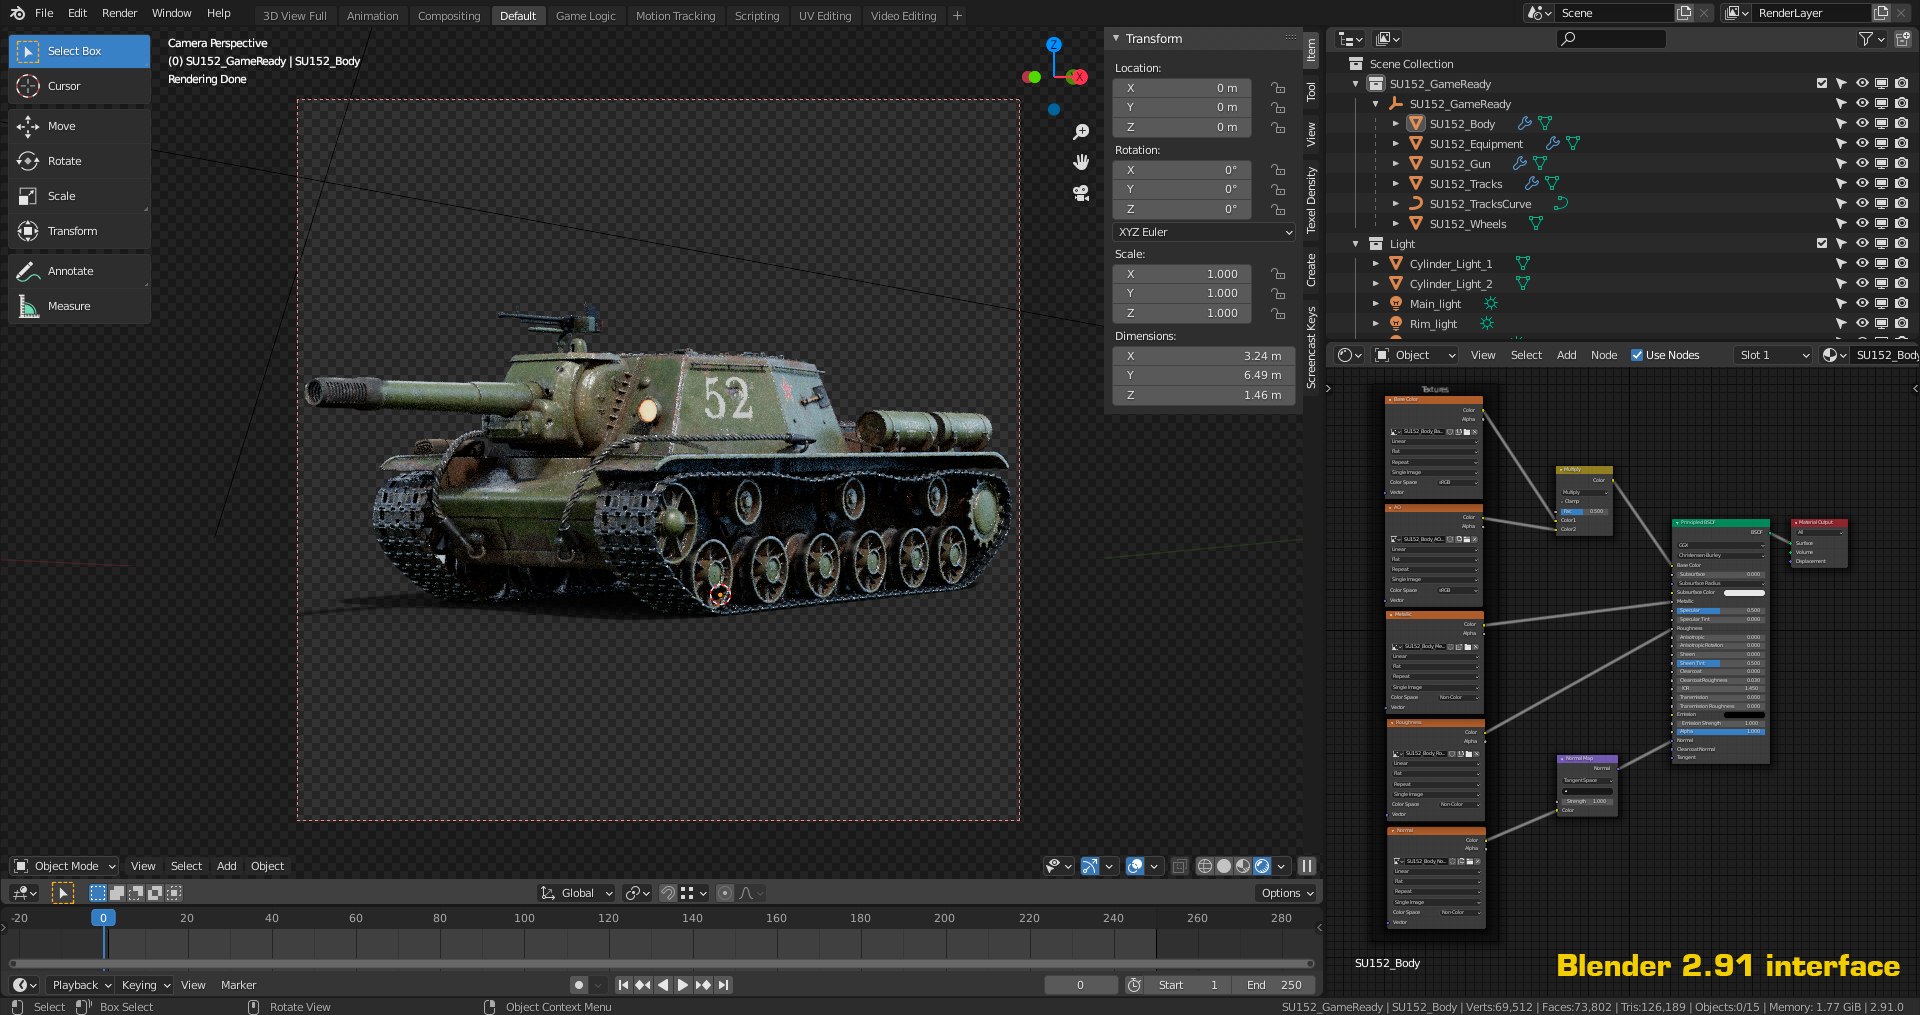Switch to wireframe viewport shading
The height and width of the screenshot is (1015, 1920).
click(1205, 866)
